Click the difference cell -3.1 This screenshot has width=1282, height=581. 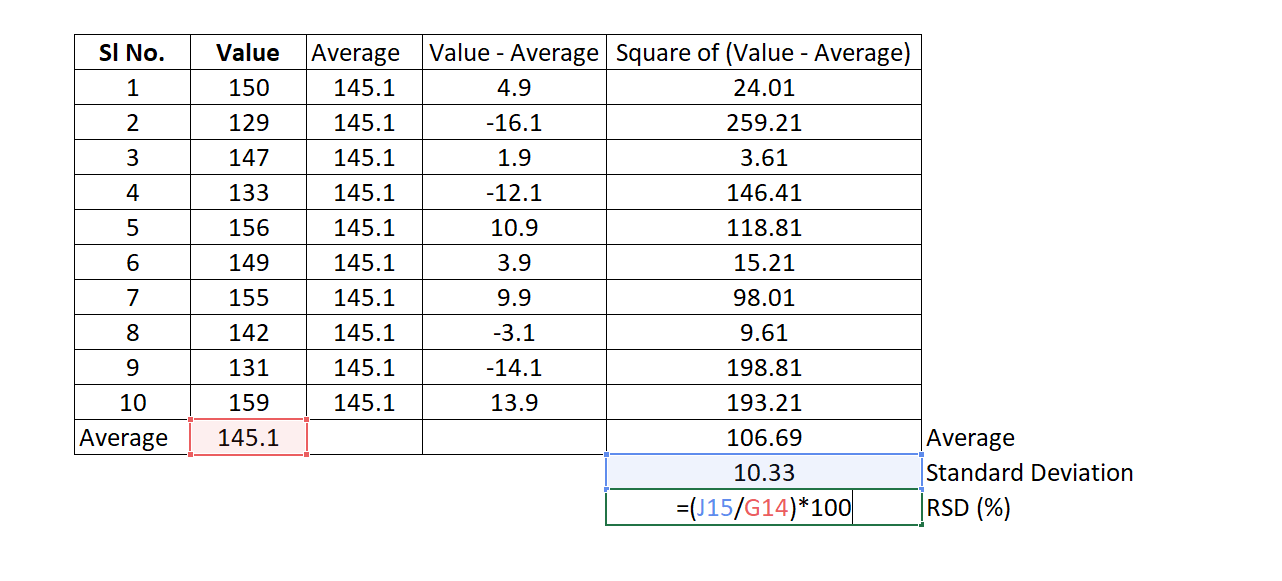tap(514, 332)
